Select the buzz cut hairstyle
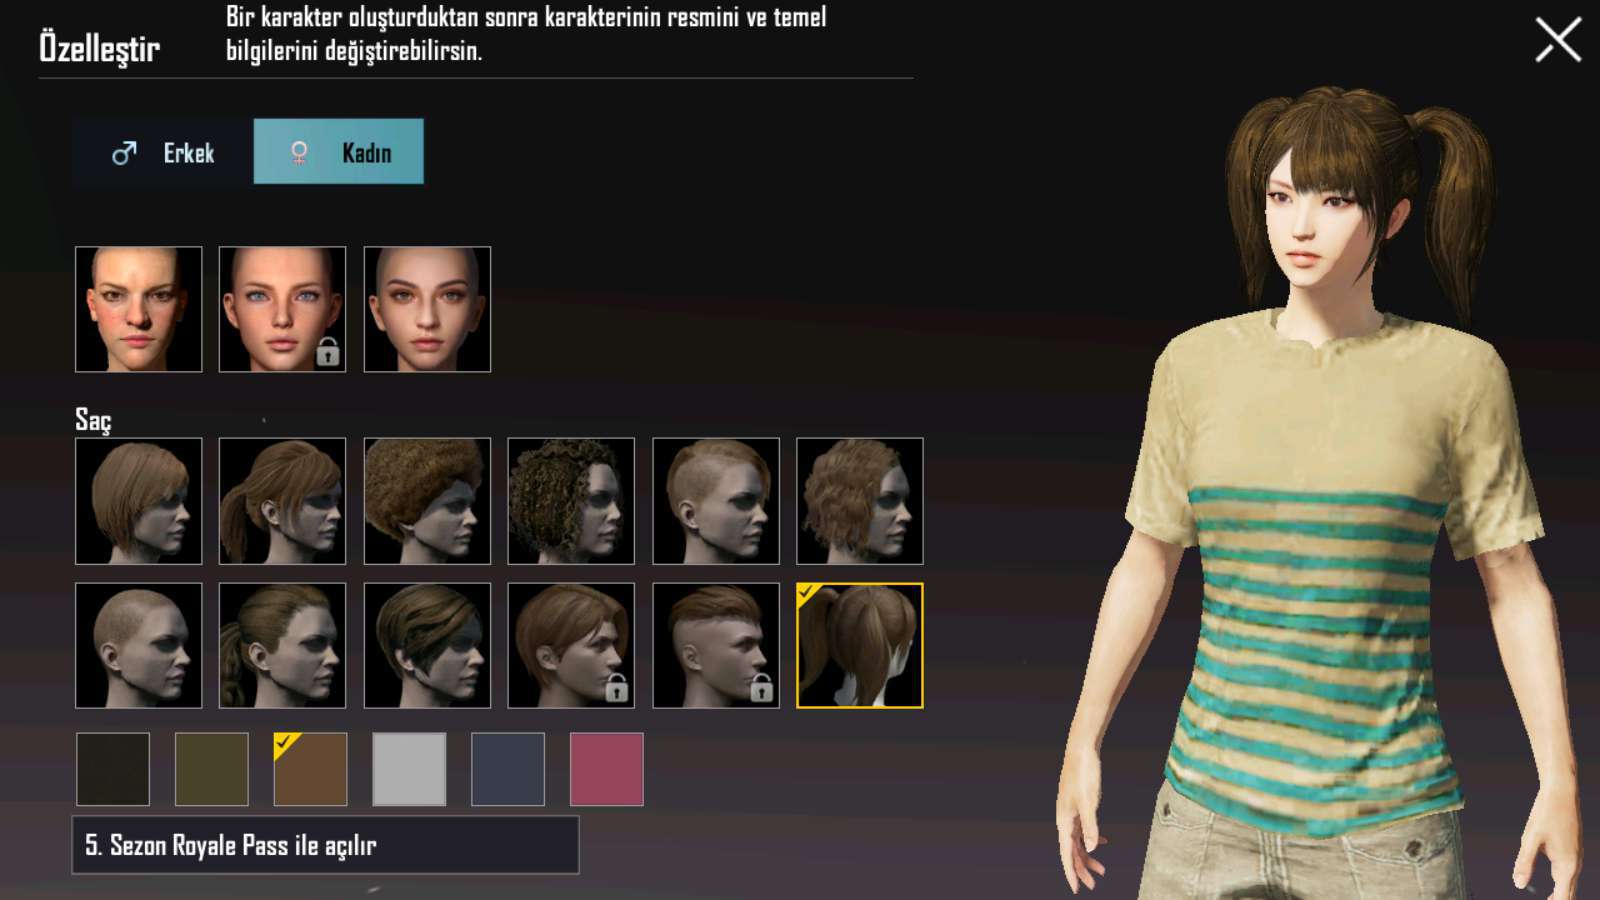Image resolution: width=1600 pixels, height=900 pixels. [x=139, y=646]
